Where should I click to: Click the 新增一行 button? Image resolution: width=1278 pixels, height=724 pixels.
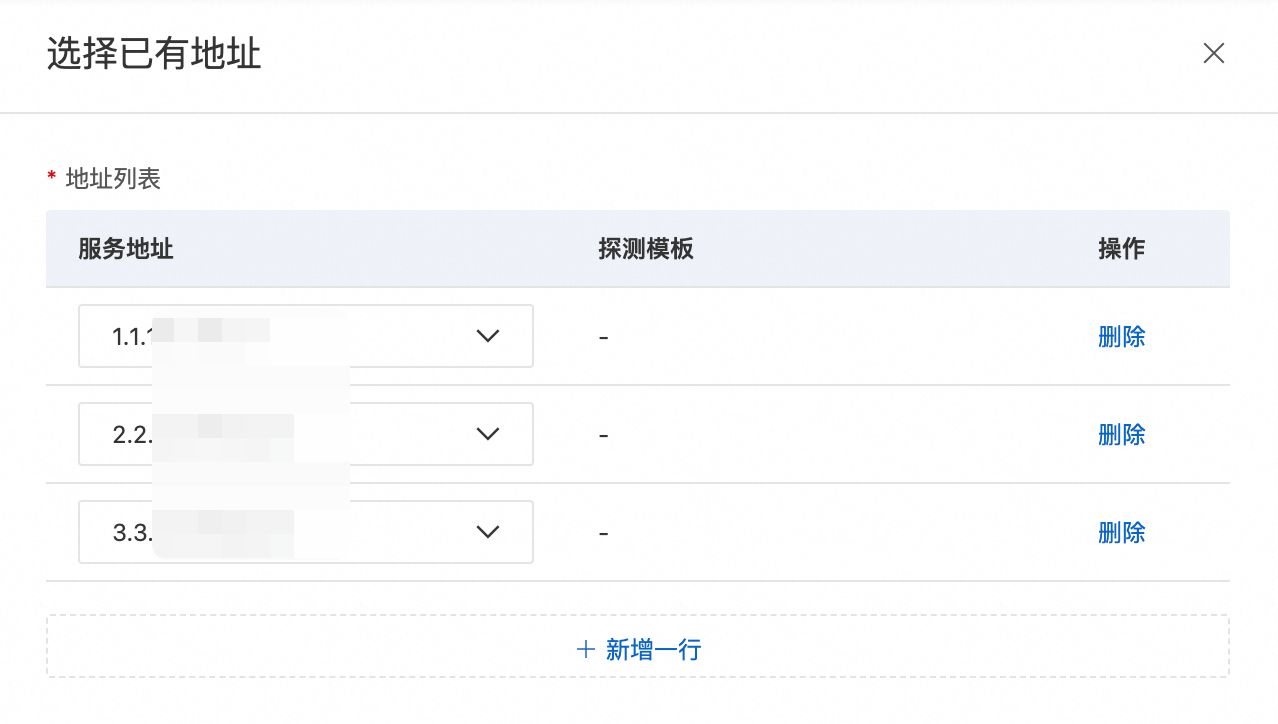click(x=653, y=650)
